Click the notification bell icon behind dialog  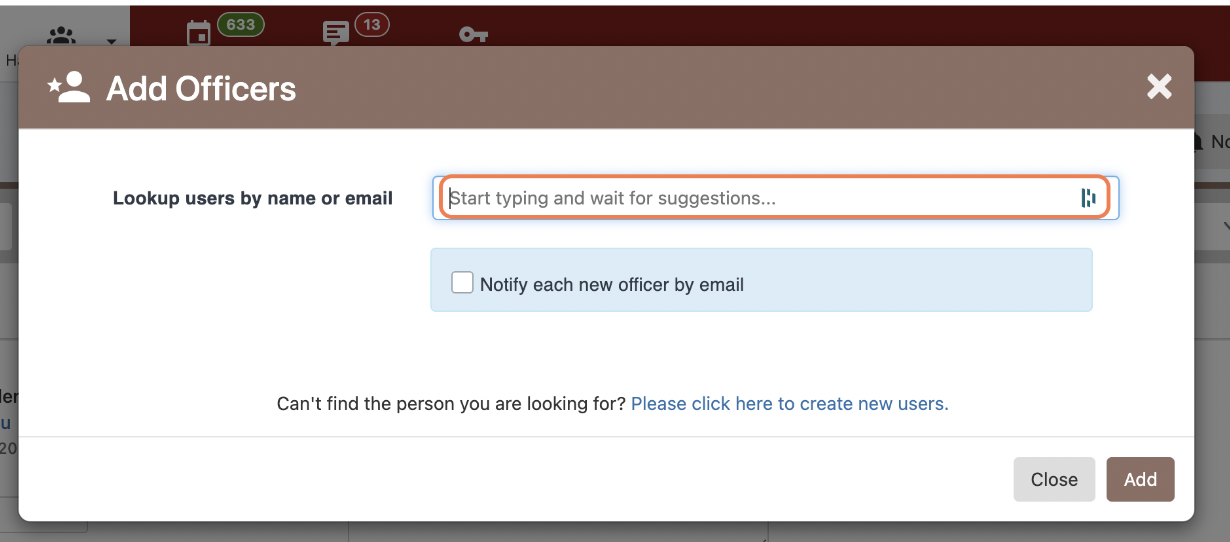[x=1199, y=142]
